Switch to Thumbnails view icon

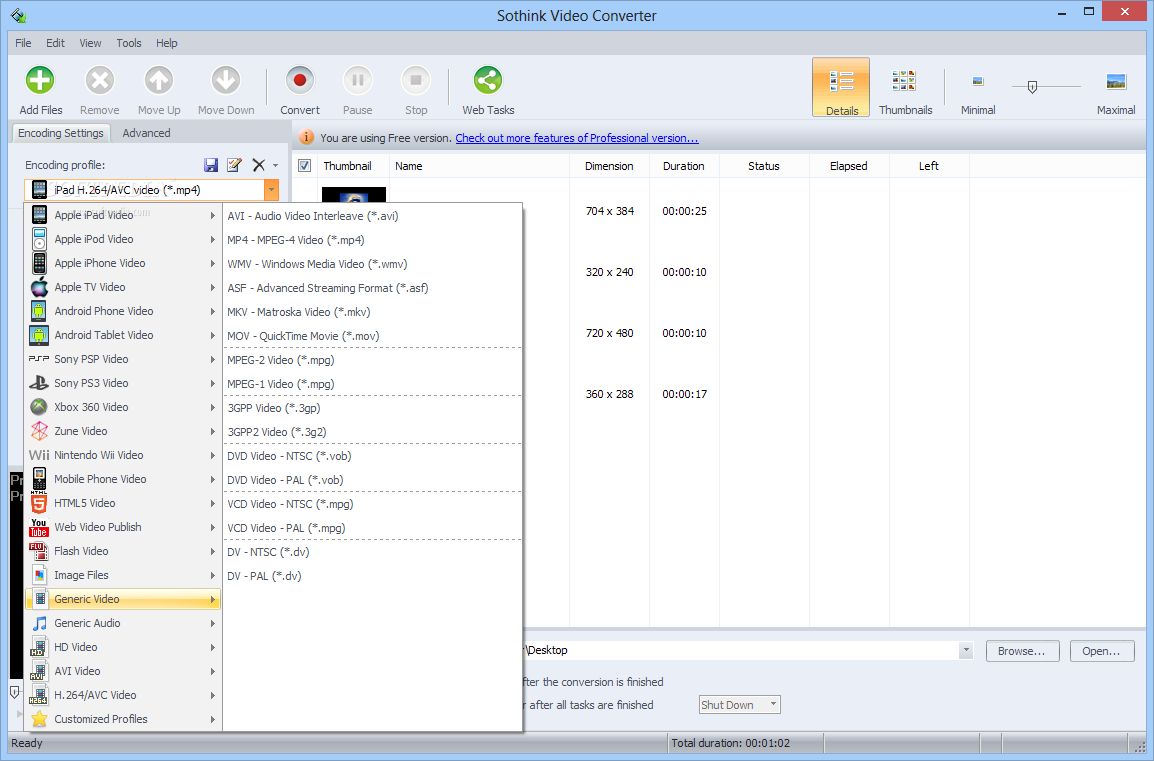[x=904, y=81]
